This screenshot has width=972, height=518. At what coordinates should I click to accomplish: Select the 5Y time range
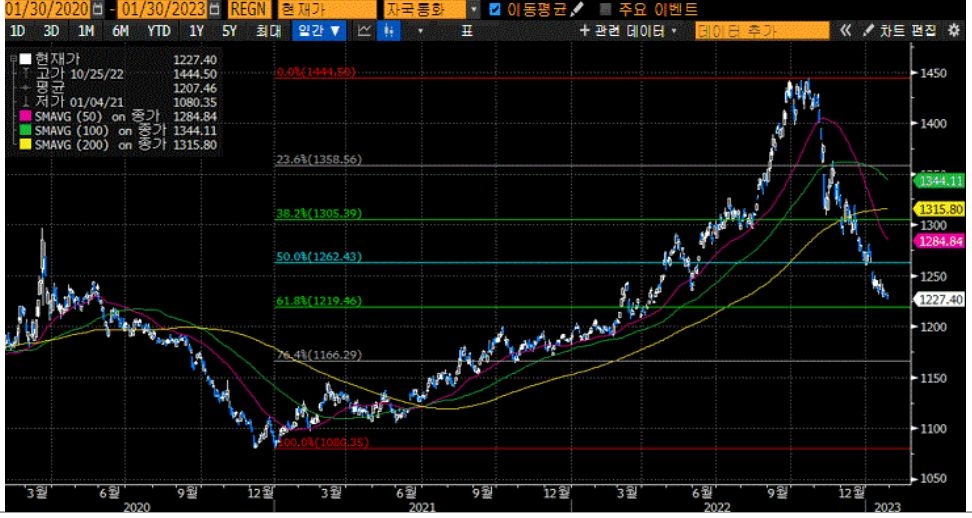pyautogui.click(x=229, y=31)
